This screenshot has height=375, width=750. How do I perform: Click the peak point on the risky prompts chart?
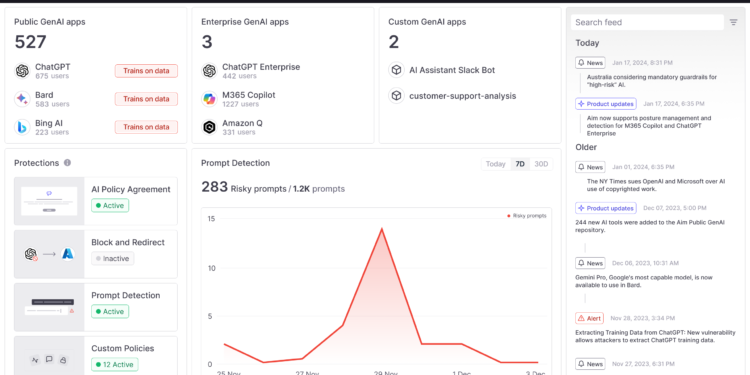pyautogui.click(x=381, y=229)
